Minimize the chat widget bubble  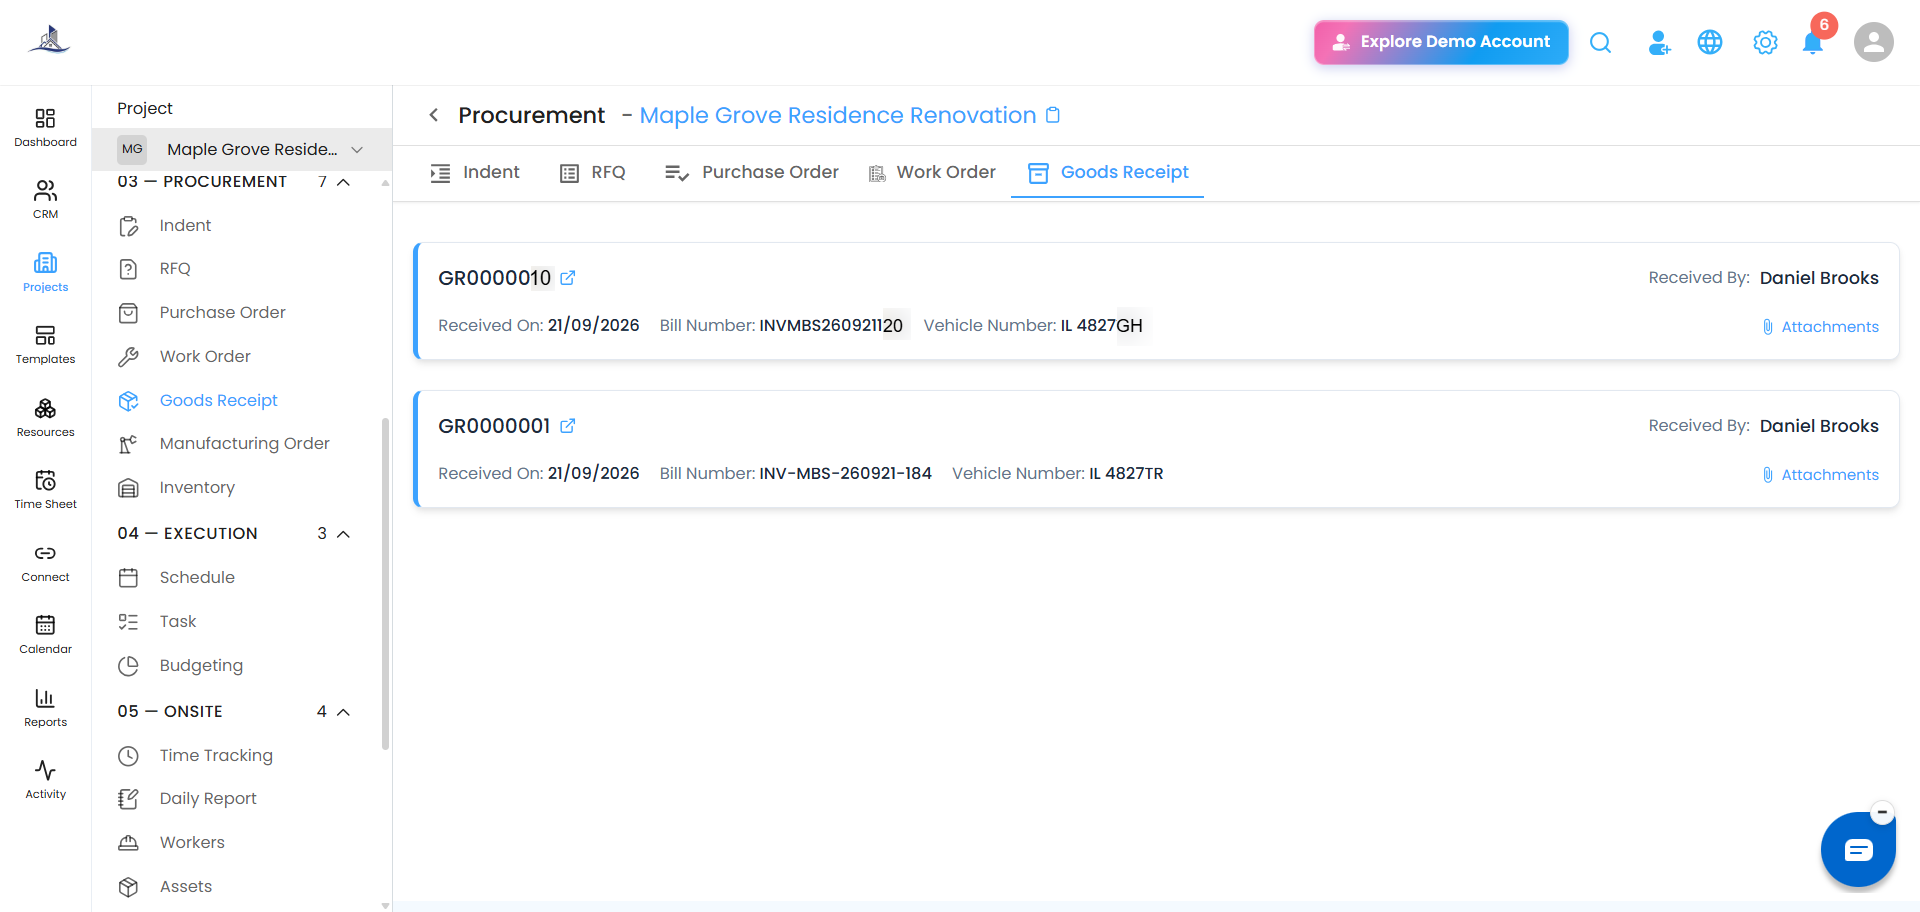[1882, 812]
